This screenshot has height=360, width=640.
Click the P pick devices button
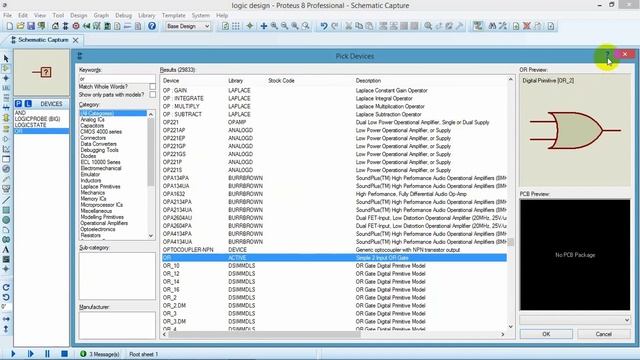[18, 104]
